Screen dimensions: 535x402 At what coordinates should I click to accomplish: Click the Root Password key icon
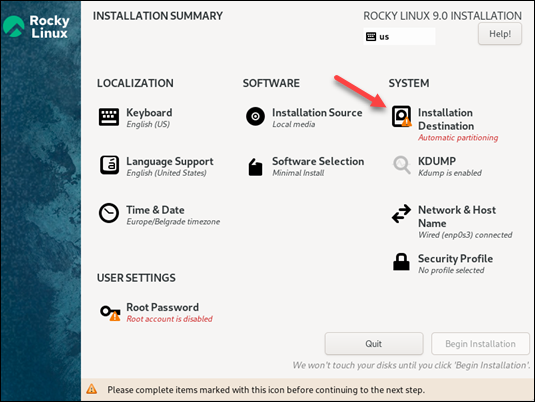coord(110,312)
